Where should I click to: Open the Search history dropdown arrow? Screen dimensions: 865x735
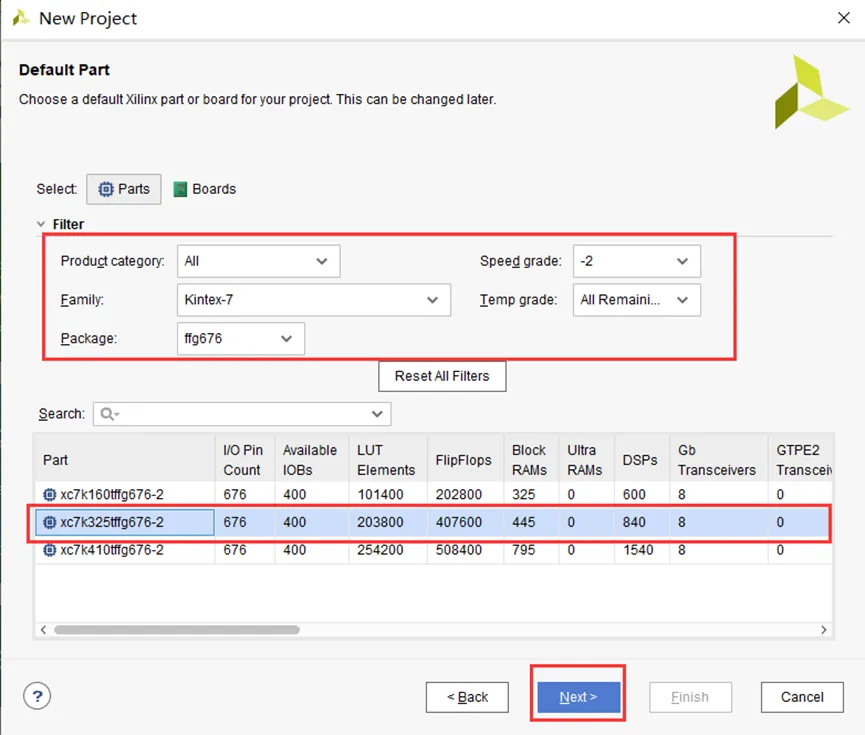click(x=377, y=414)
